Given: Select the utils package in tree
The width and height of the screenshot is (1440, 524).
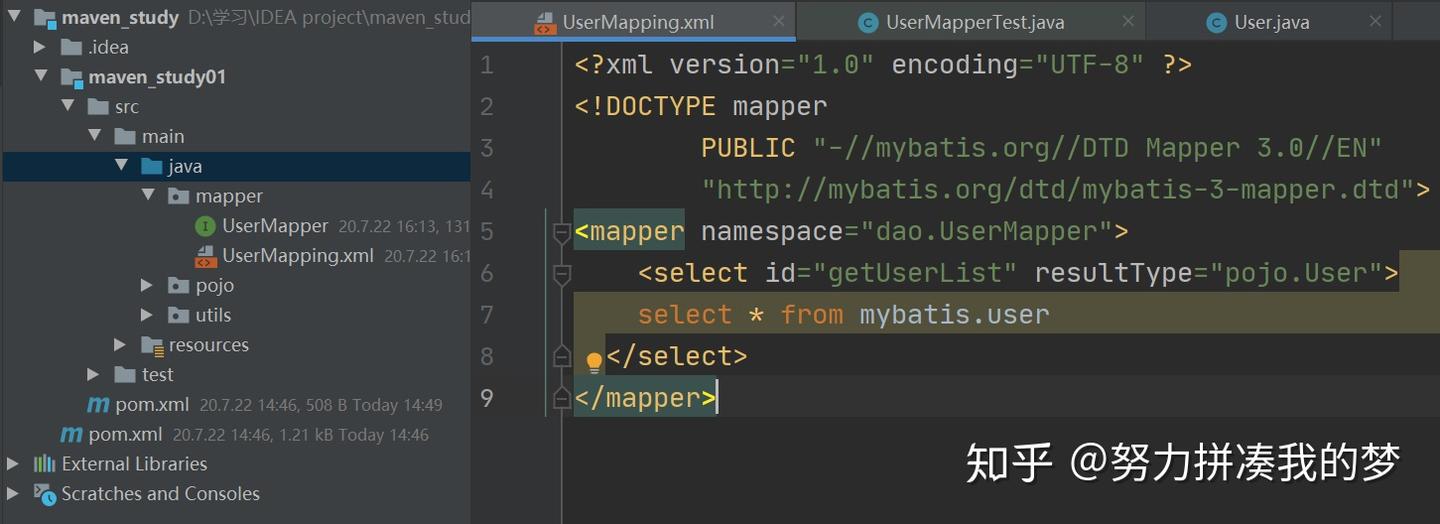Looking at the screenshot, I should [213, 315].
